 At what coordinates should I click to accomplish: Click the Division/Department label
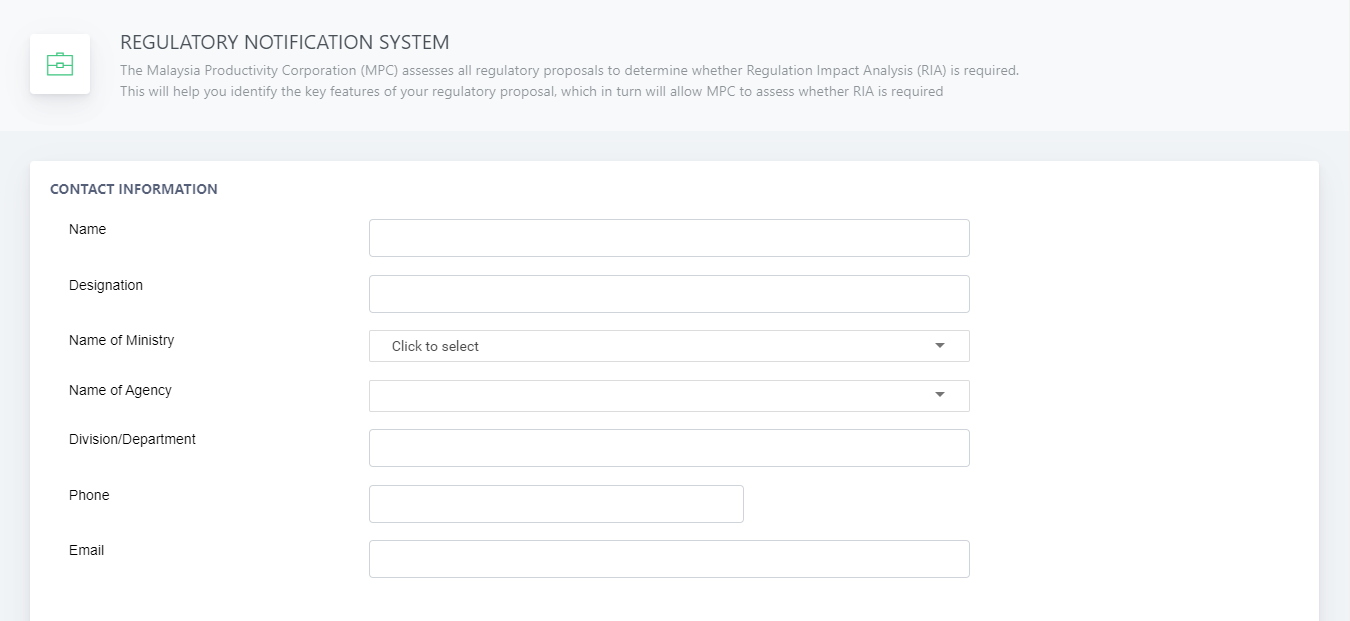point(132,439)
